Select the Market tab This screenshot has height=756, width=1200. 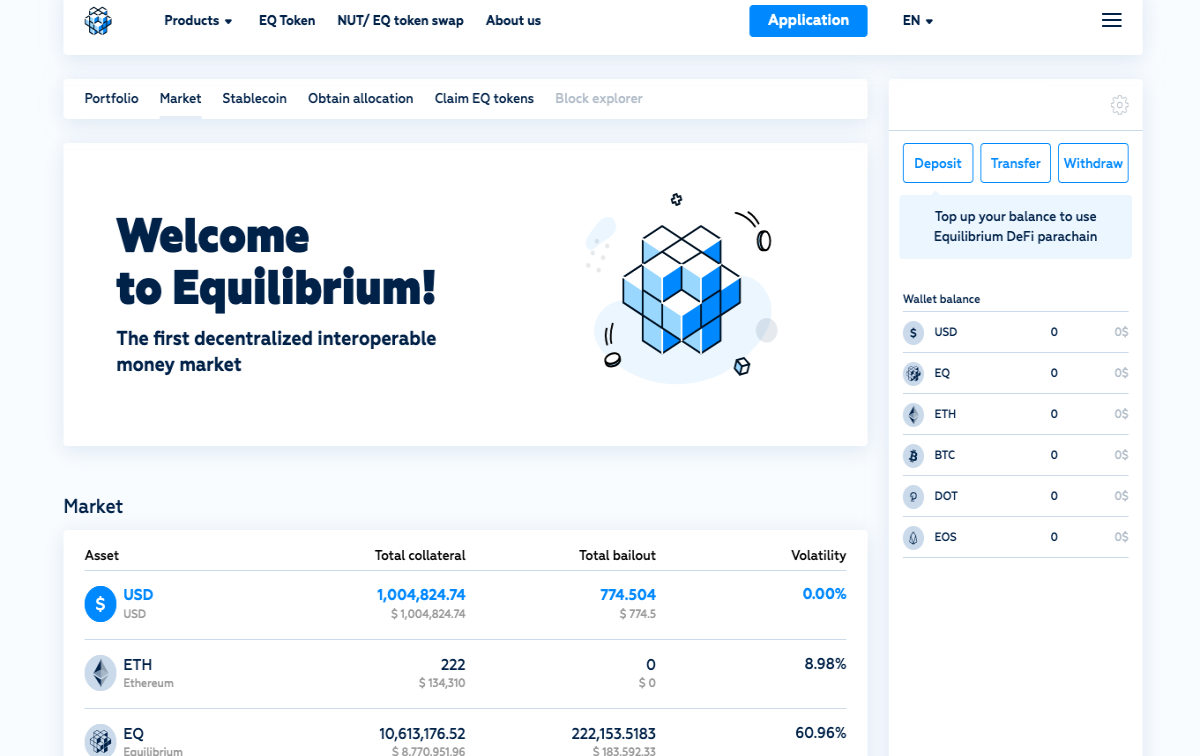tap(180, 98)
